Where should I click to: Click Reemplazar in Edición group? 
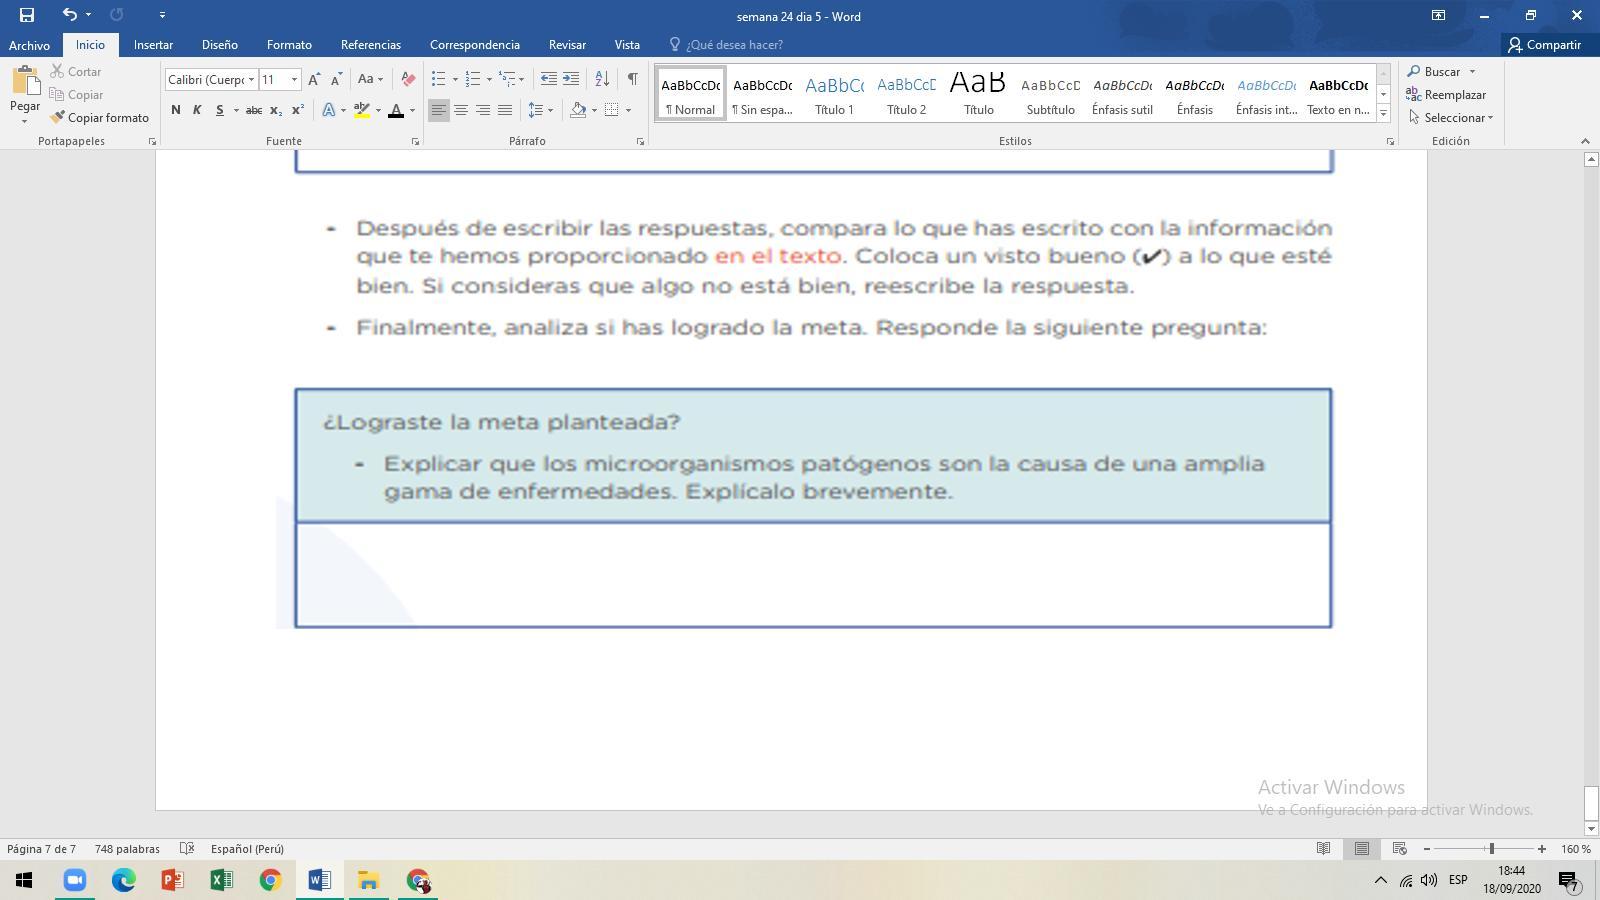[1446, 95]
